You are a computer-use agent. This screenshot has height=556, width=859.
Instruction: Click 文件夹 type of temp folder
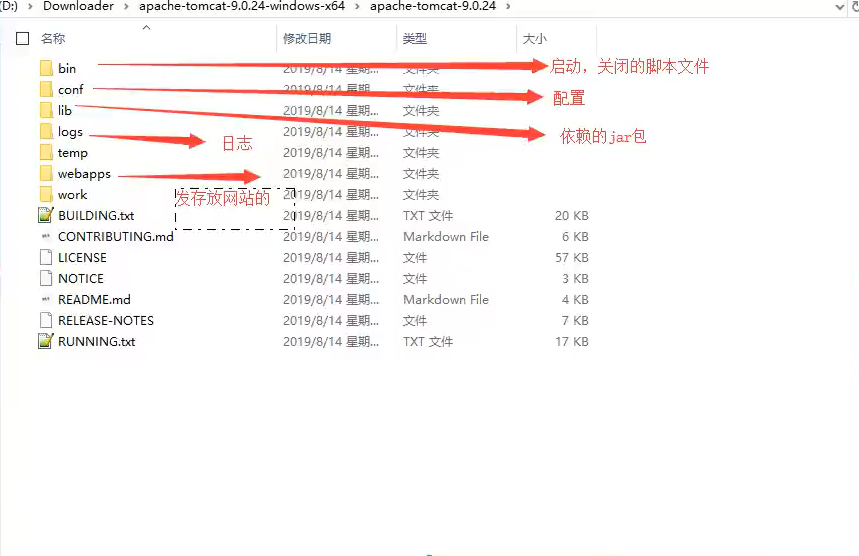[421, 152]
